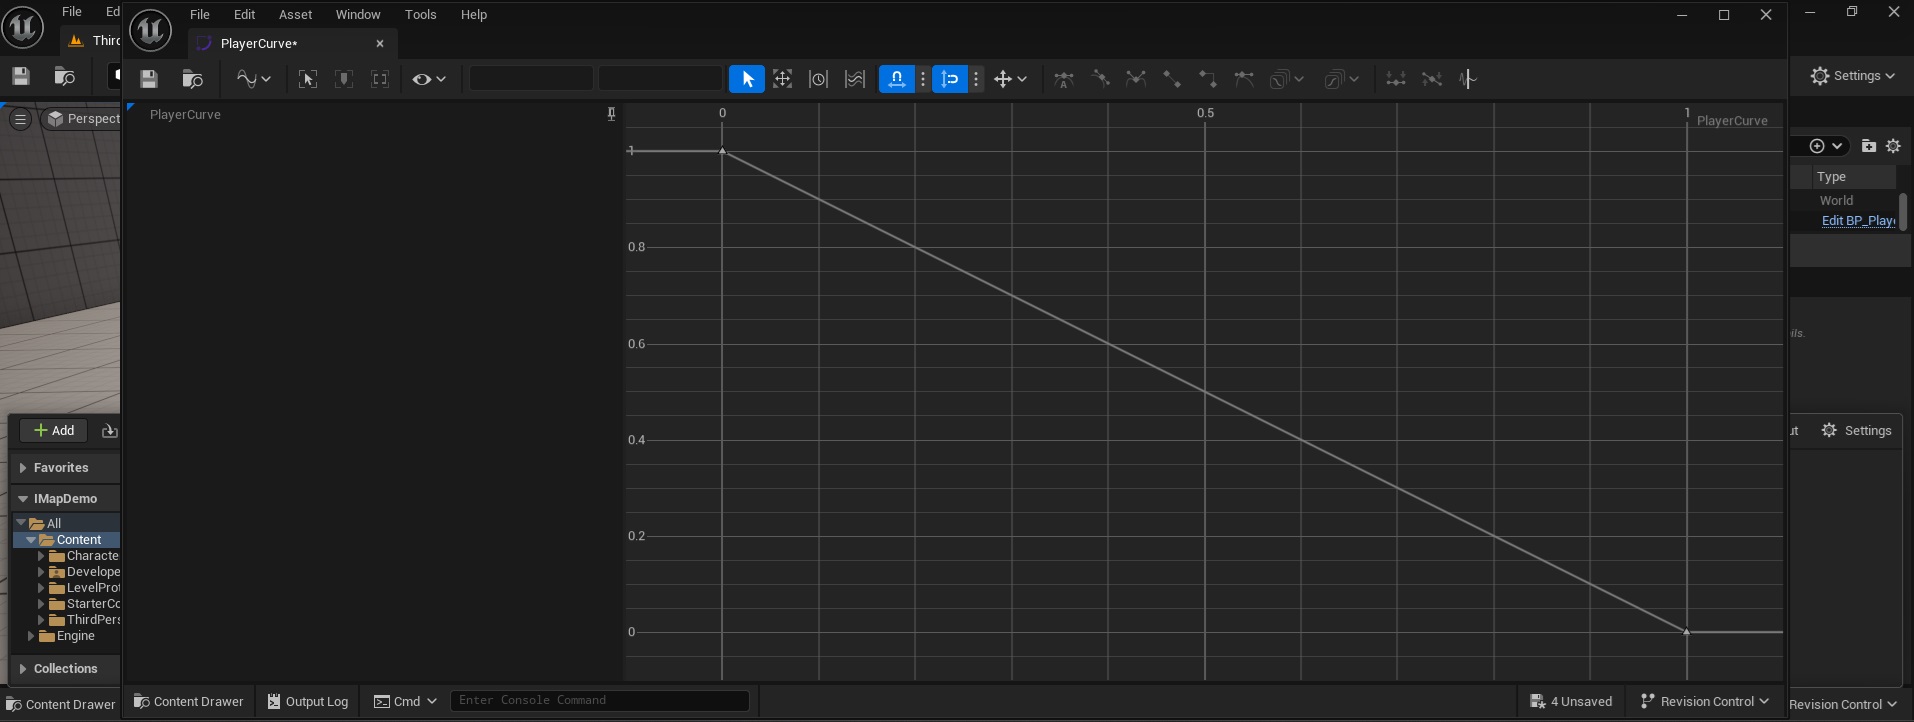Select the Transform tool in curve toolbar
The height and width of the screenshot is (722, 1914).
point(782,79)
